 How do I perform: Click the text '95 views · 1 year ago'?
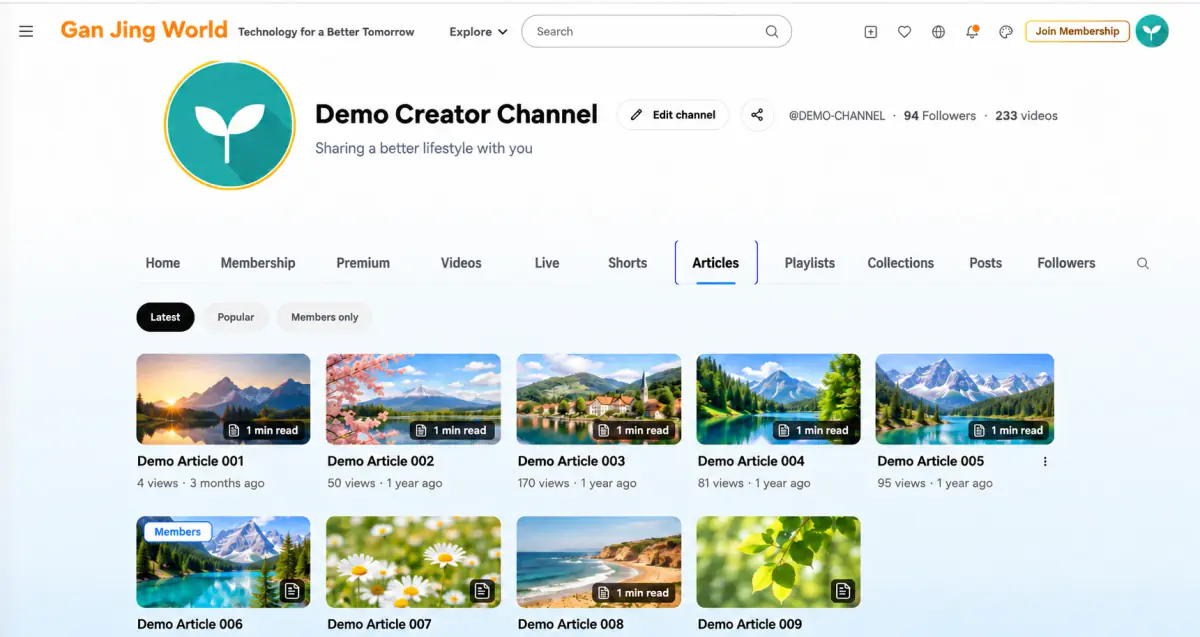click(x=935, y=483)
